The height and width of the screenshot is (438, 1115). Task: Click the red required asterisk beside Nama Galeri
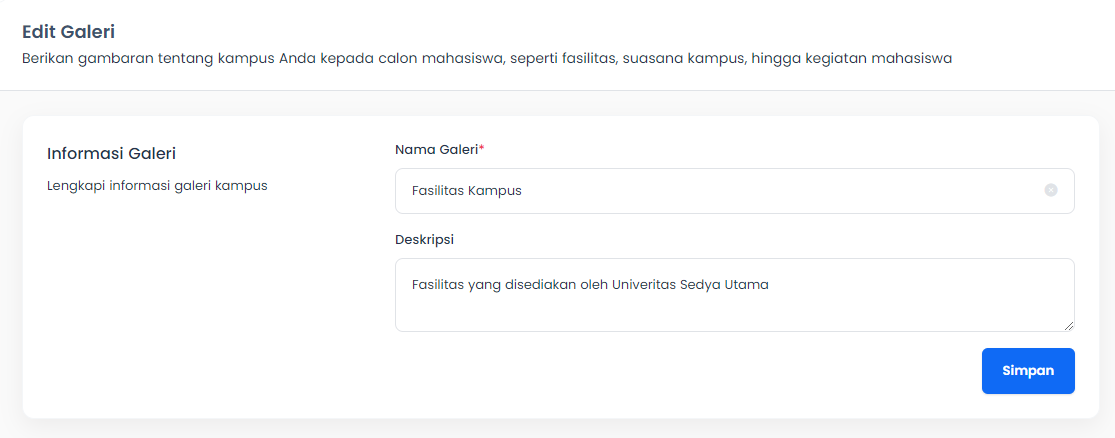point(481,148)
